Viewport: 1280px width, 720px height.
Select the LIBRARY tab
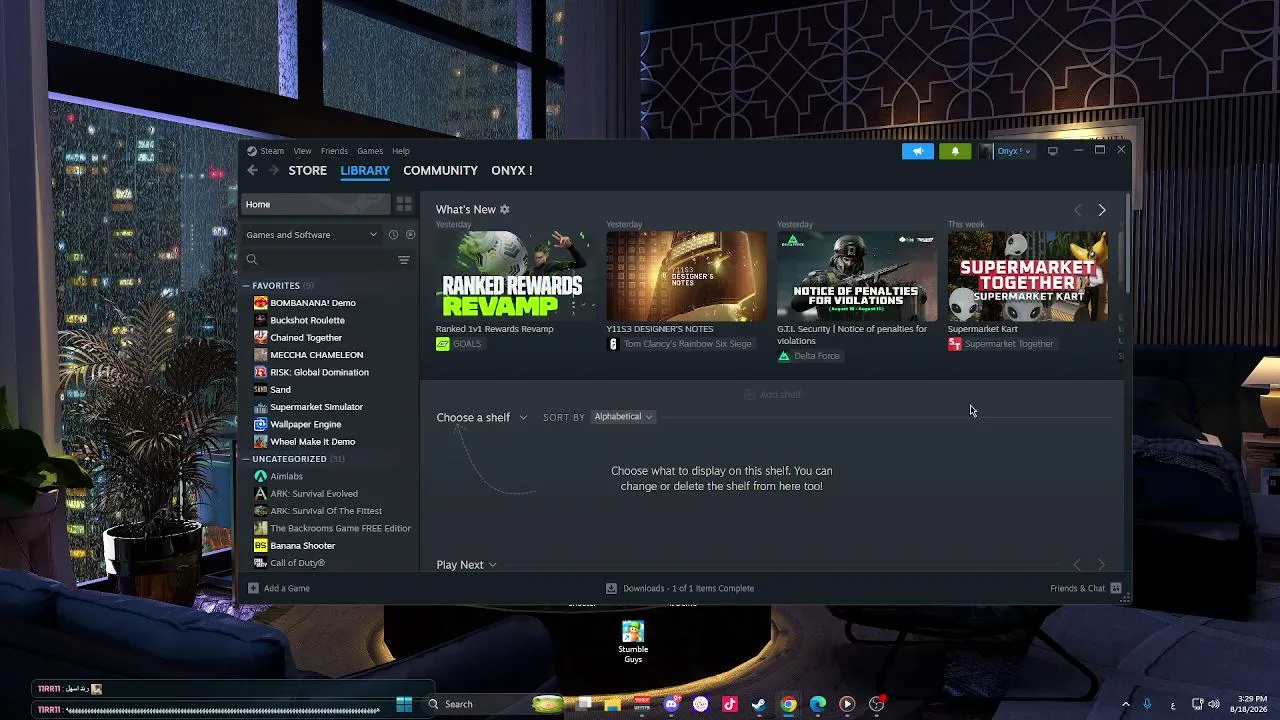coord(365,171)
